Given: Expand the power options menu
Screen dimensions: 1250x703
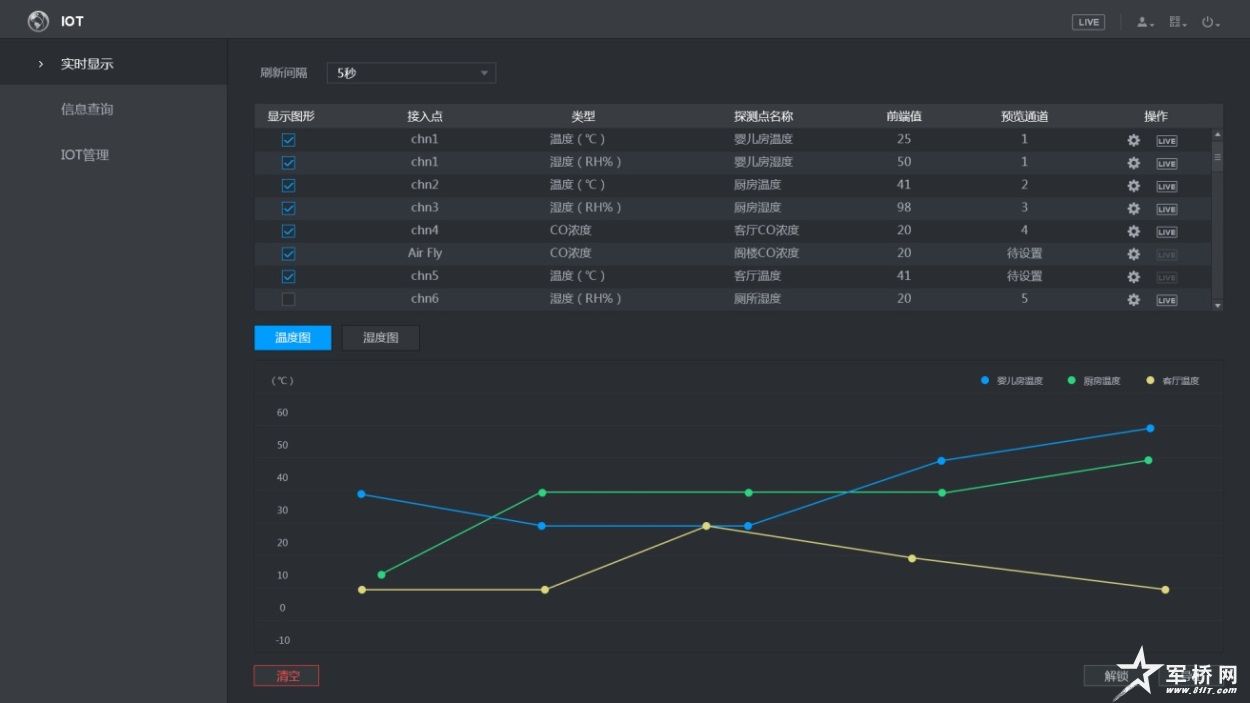Looking at the screenshot, I should coord(1210,22).
